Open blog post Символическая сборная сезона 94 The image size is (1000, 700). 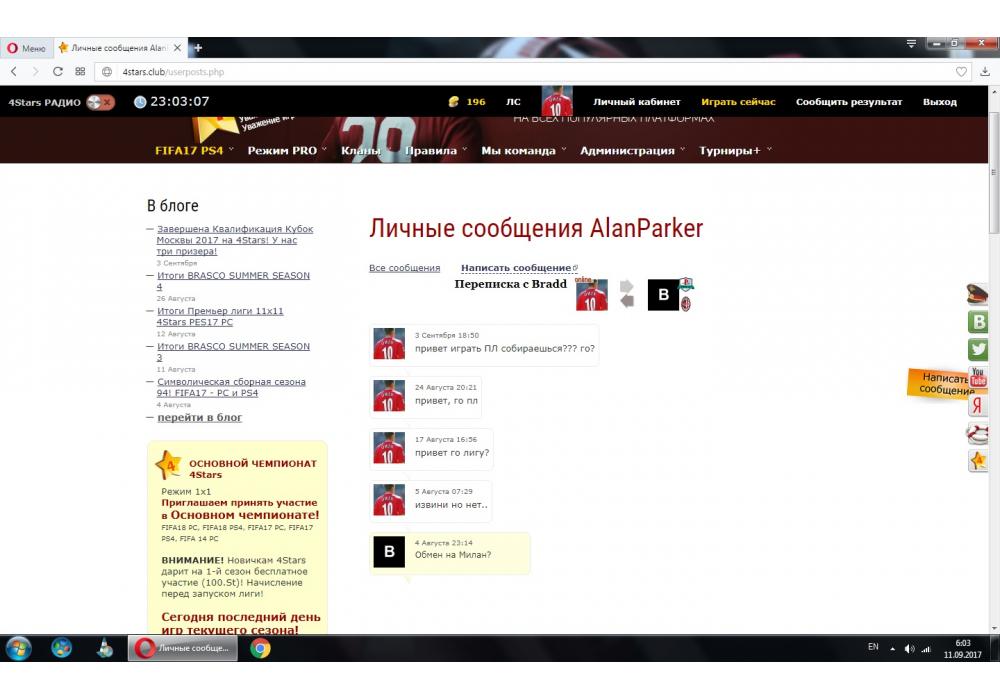pyautogui.click(x=231, y=387)
